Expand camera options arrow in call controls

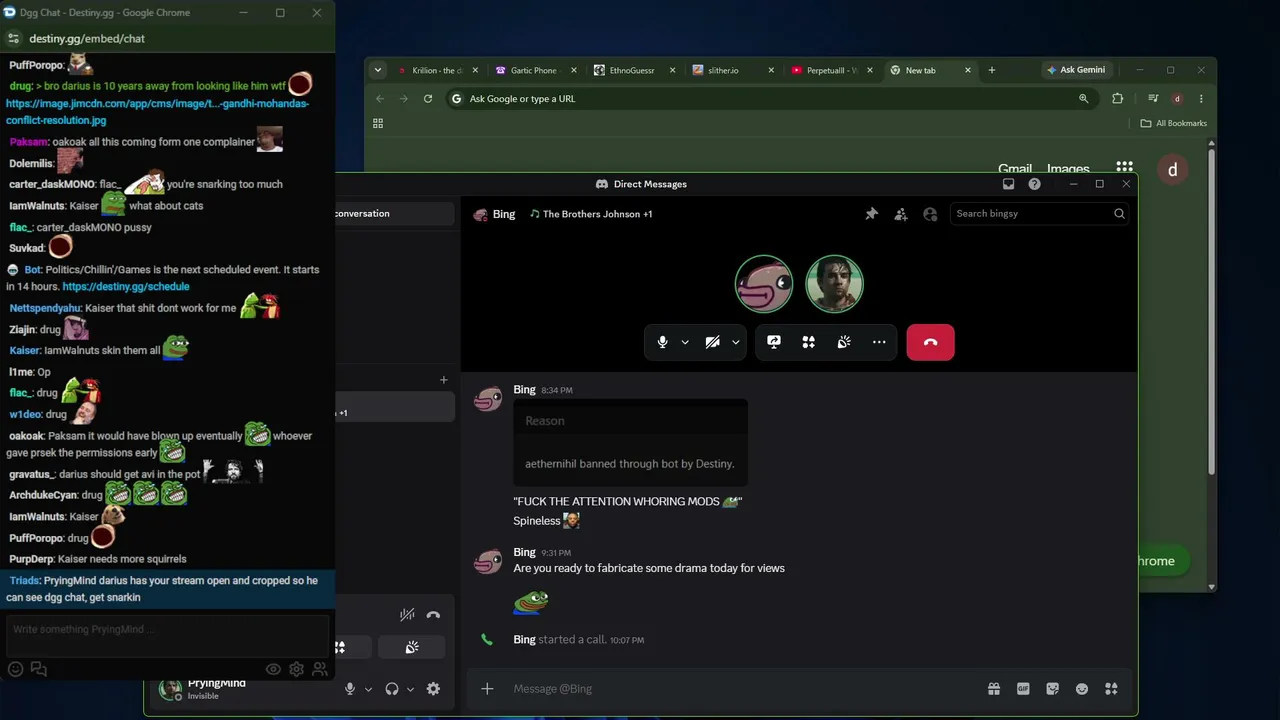click(736, 342)
